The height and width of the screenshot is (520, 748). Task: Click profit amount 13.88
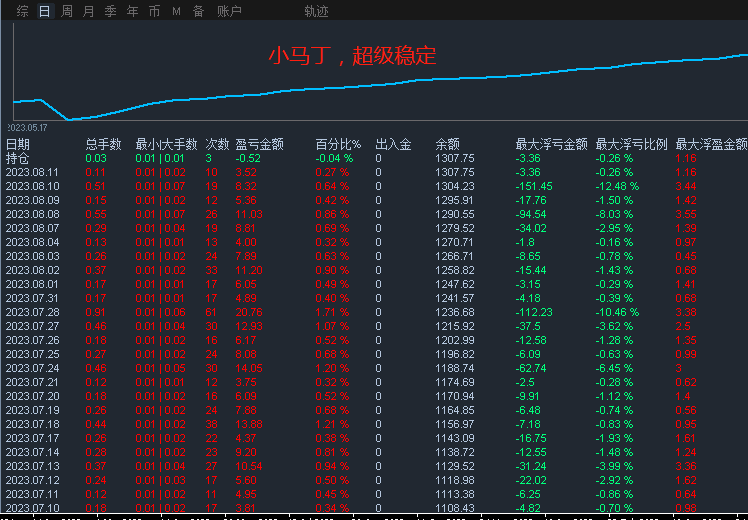tap(249, 424)
